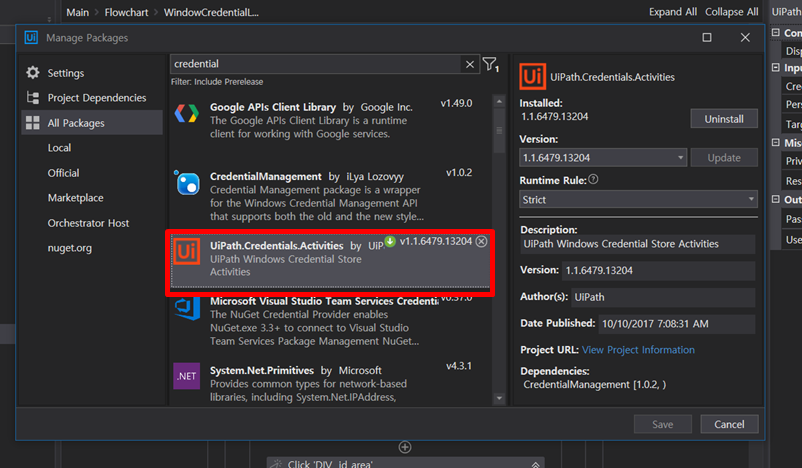Click the Settings gear icon
Image resolution: width=802 pixels, height=468 pixels.
pyautogui.click(x=33, y=73)
